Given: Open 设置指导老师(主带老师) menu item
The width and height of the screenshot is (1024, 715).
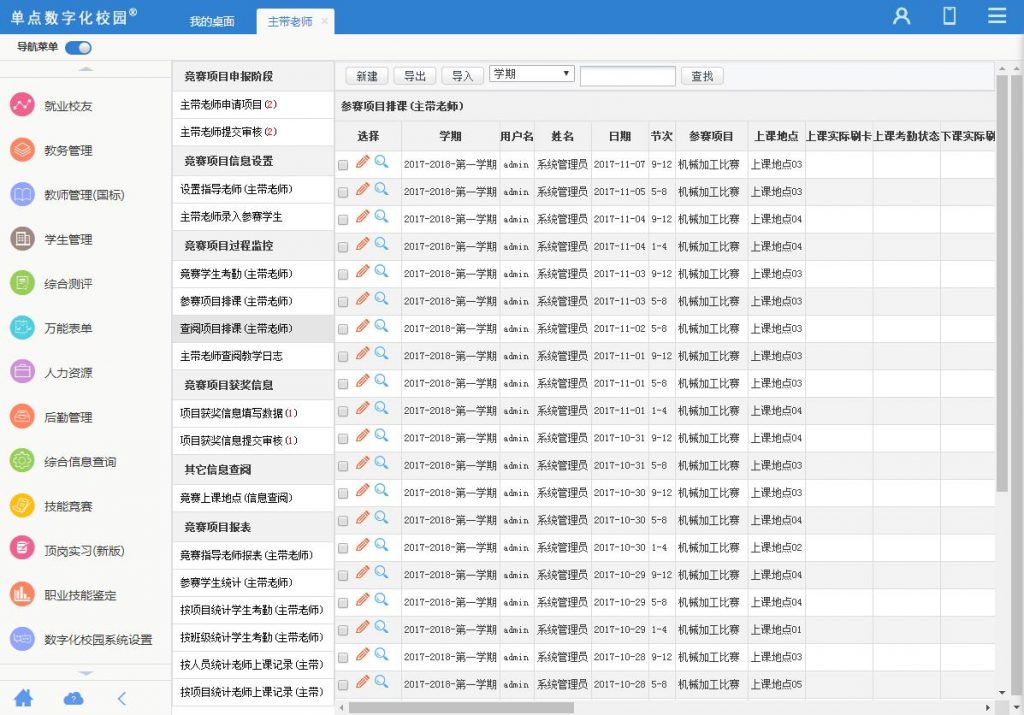Looking at the screenshot, I should point(253,189).
